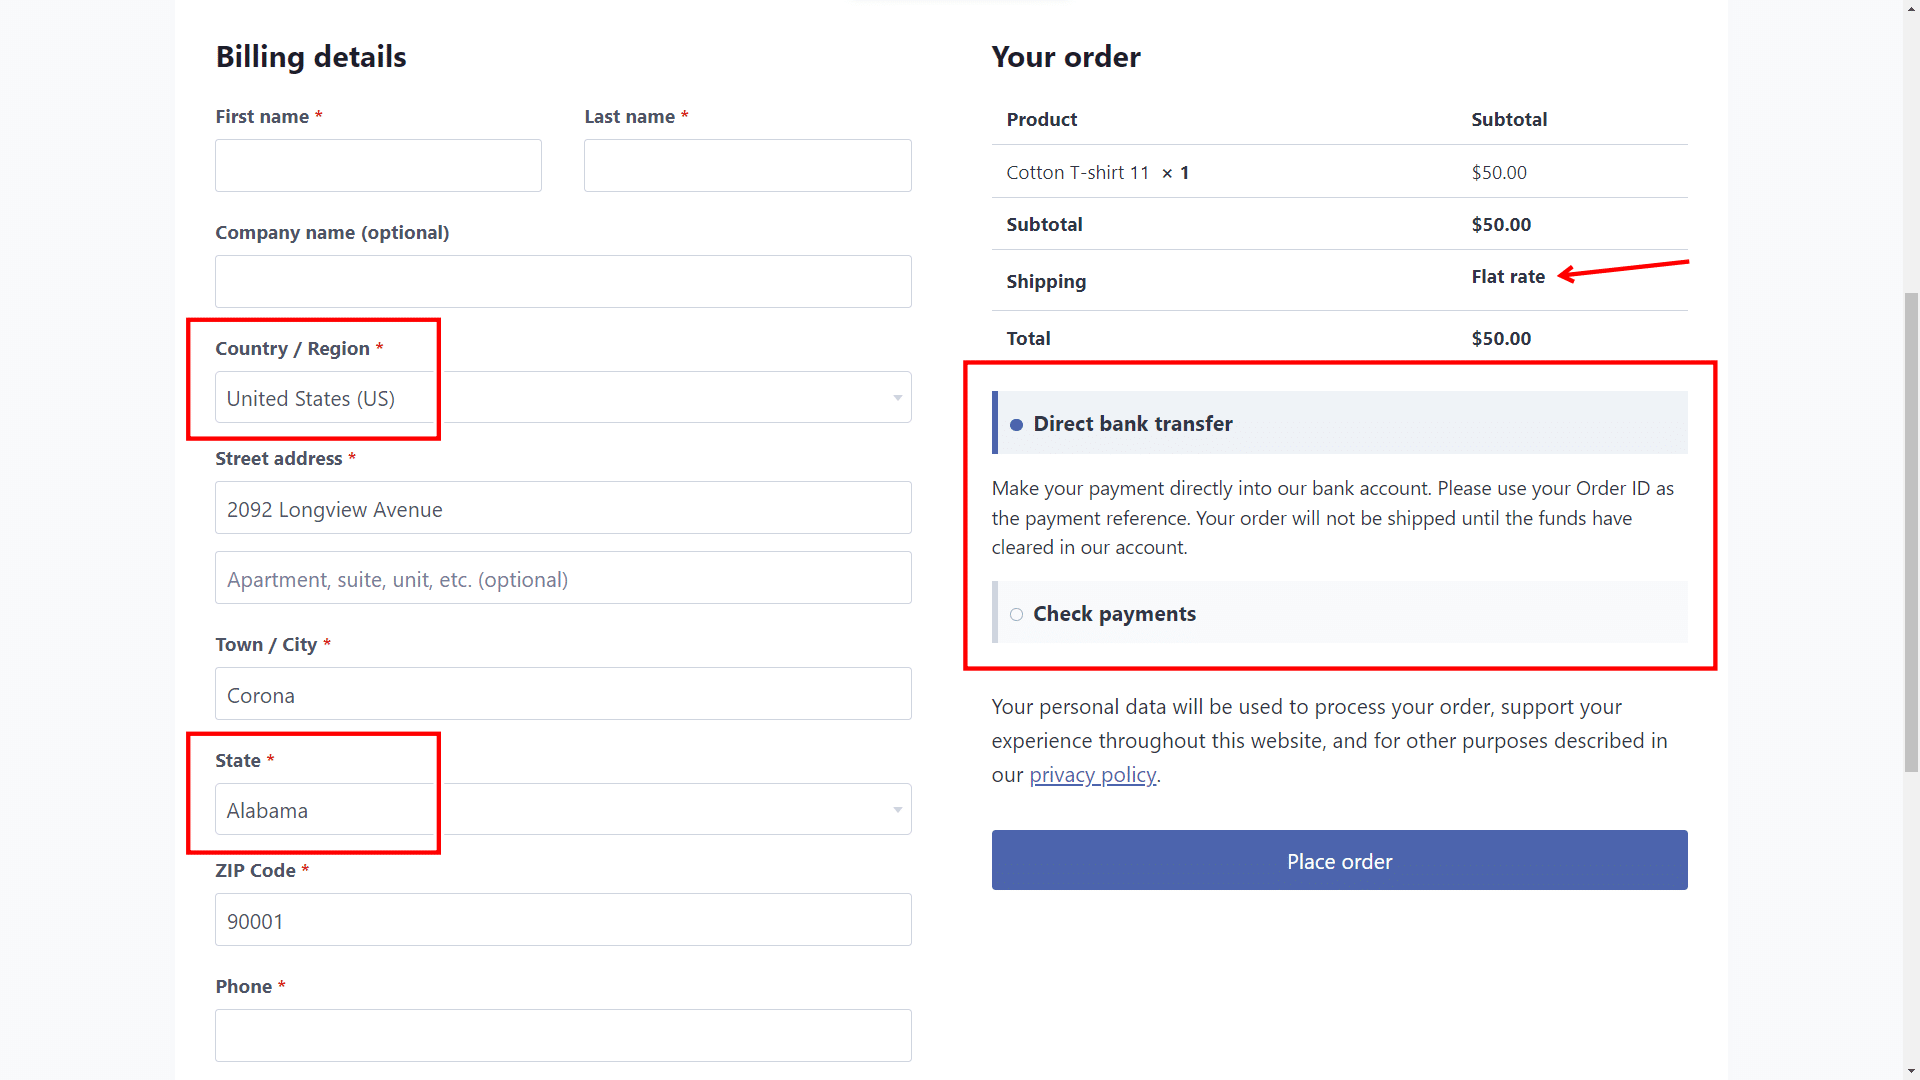Screen dimensions: 1920x1080
Task: Click the Flat rate shipping text
Action: (1508, 276)
